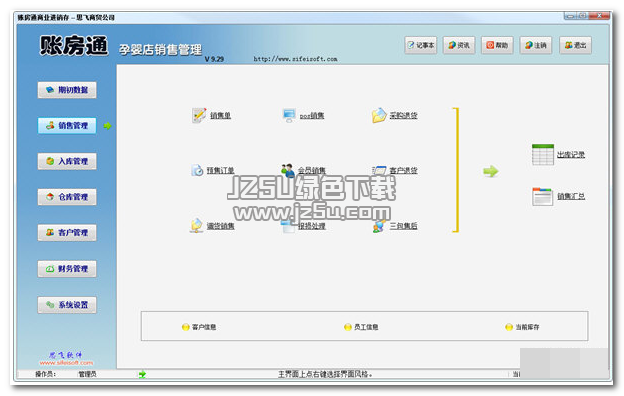
Task: Click the 报损处理 icon
Action: click(288, 226)
